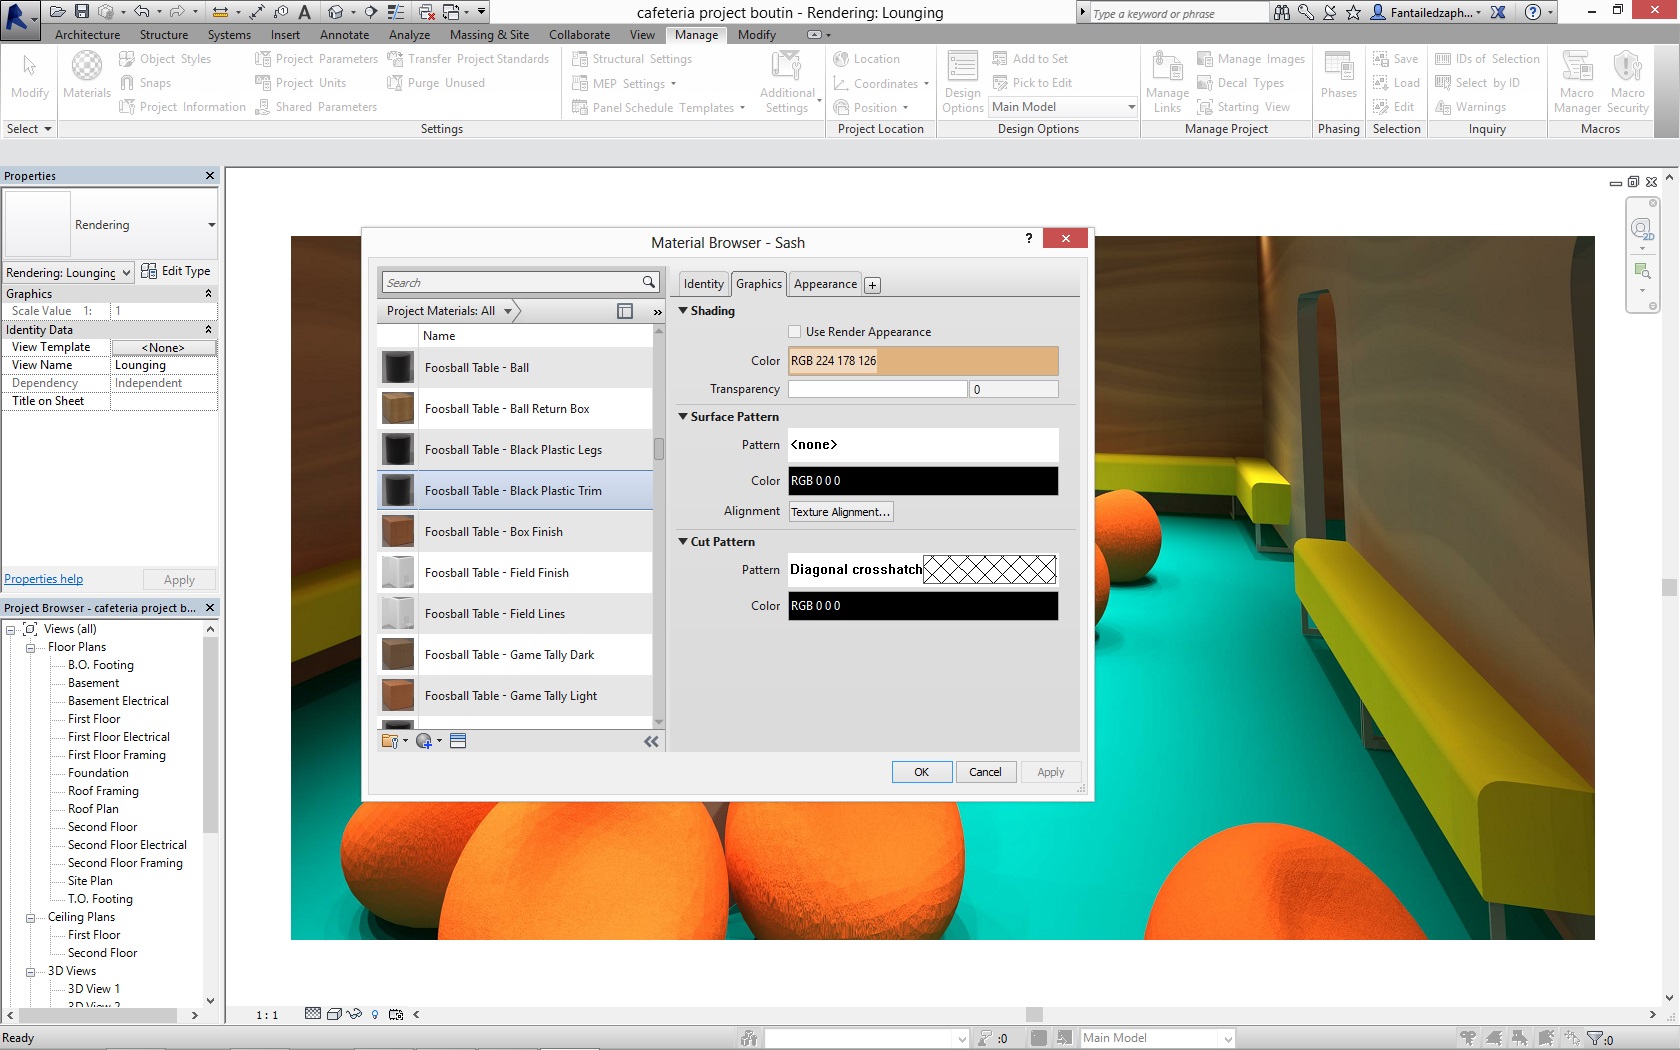
Task: Open the Properties help link
Action: click(44, 579)
